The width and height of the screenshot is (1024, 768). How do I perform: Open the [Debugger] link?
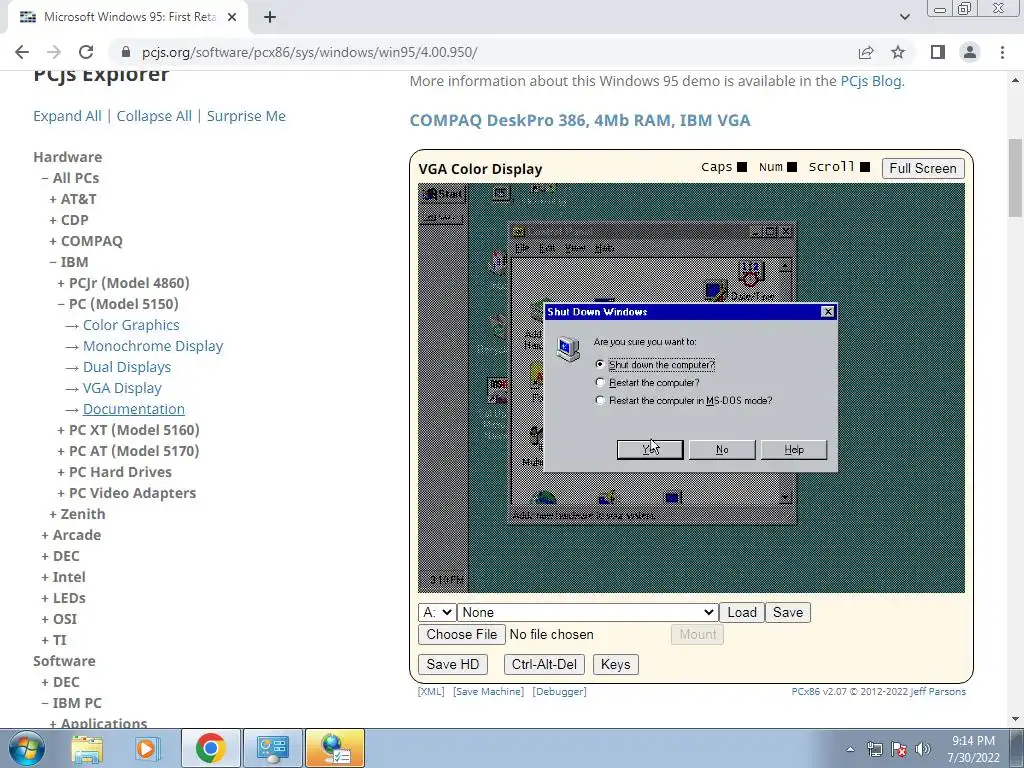pyautogui.click(x=560, y=691)
